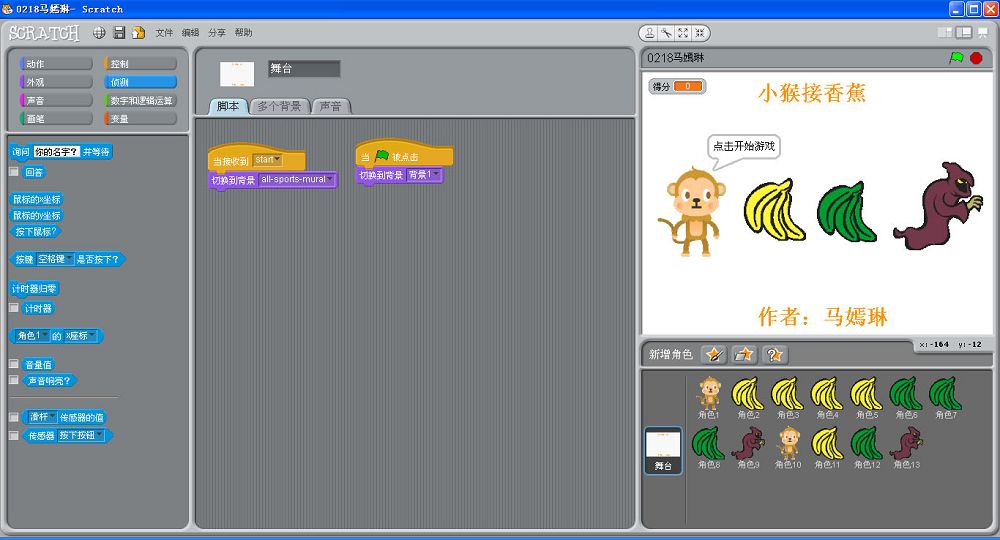Screen dimensions: 1000x540
Task: Select sprite 角色1 monkey in sprite list
Action: (x=709, y=397)
